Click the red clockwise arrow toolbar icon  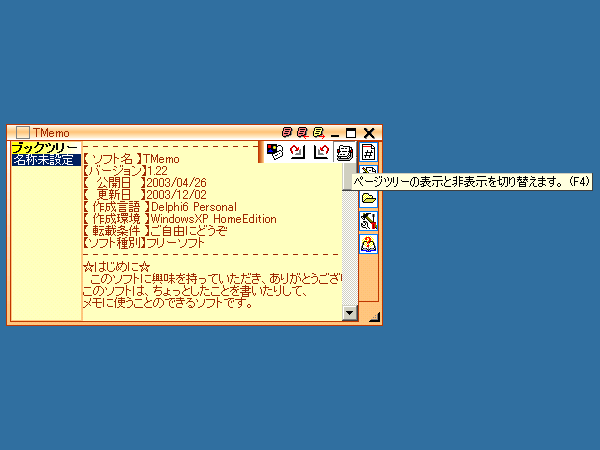pos(297,152)
